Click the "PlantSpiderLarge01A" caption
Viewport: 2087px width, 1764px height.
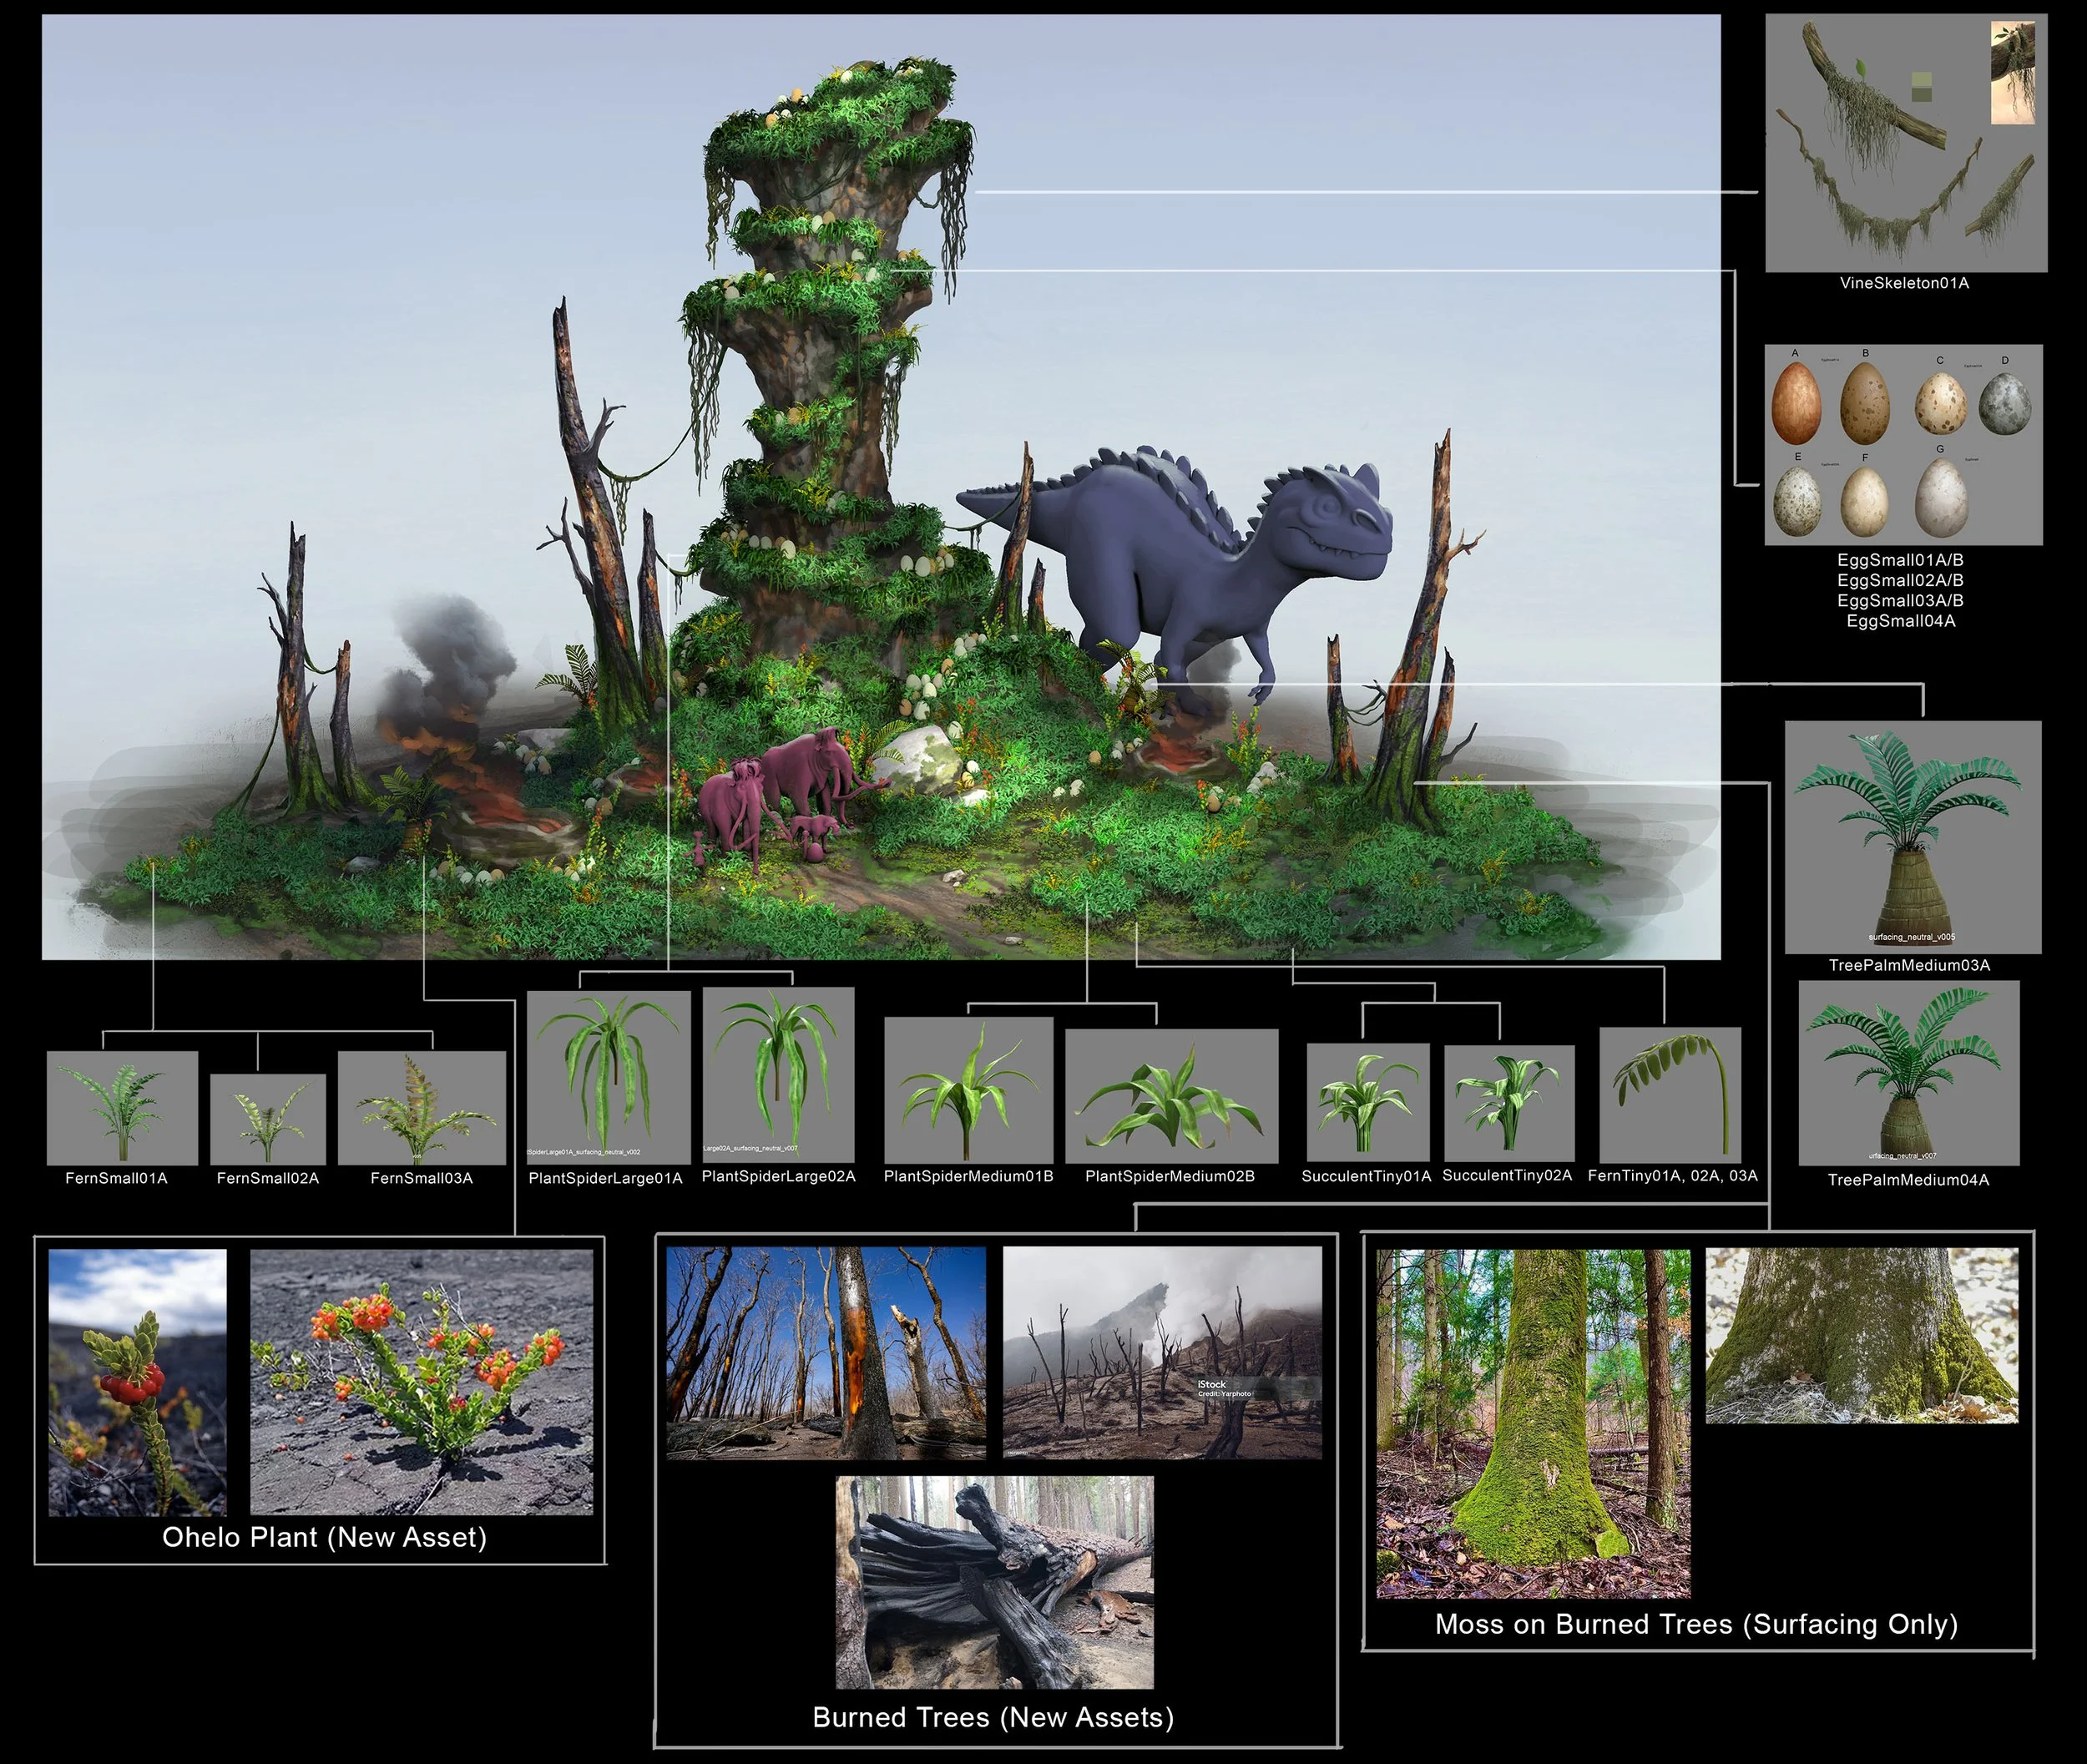coord(605,1178)
